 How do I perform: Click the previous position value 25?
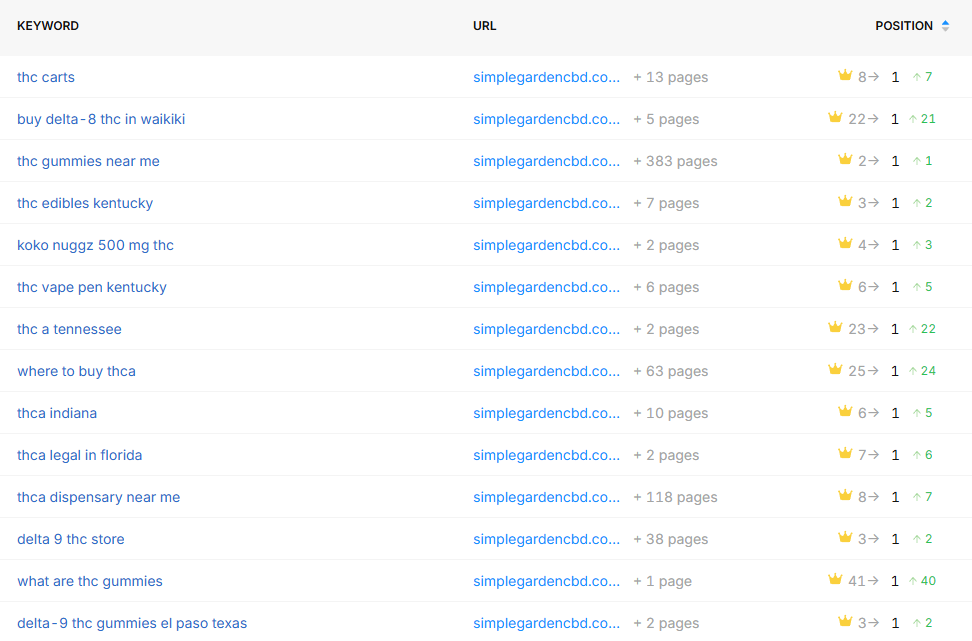tap(857, 371)
